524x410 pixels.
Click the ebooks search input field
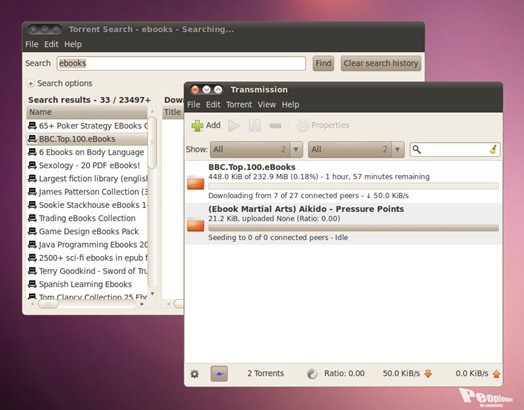pos(181,63)
